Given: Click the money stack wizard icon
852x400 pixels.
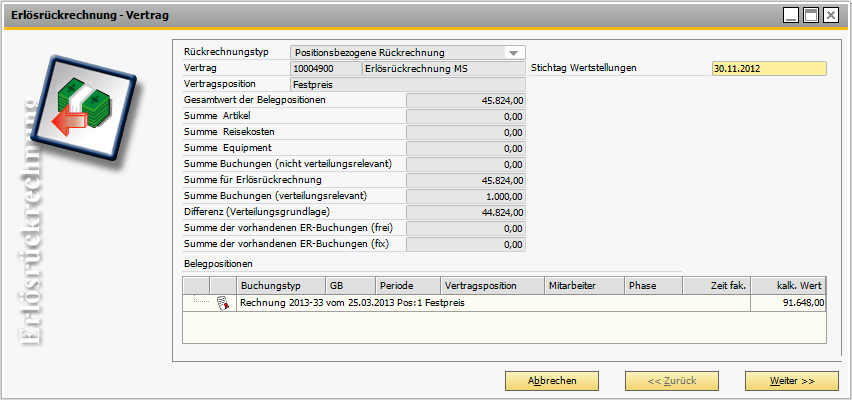Looking at the screenshot, I should 82,110.
